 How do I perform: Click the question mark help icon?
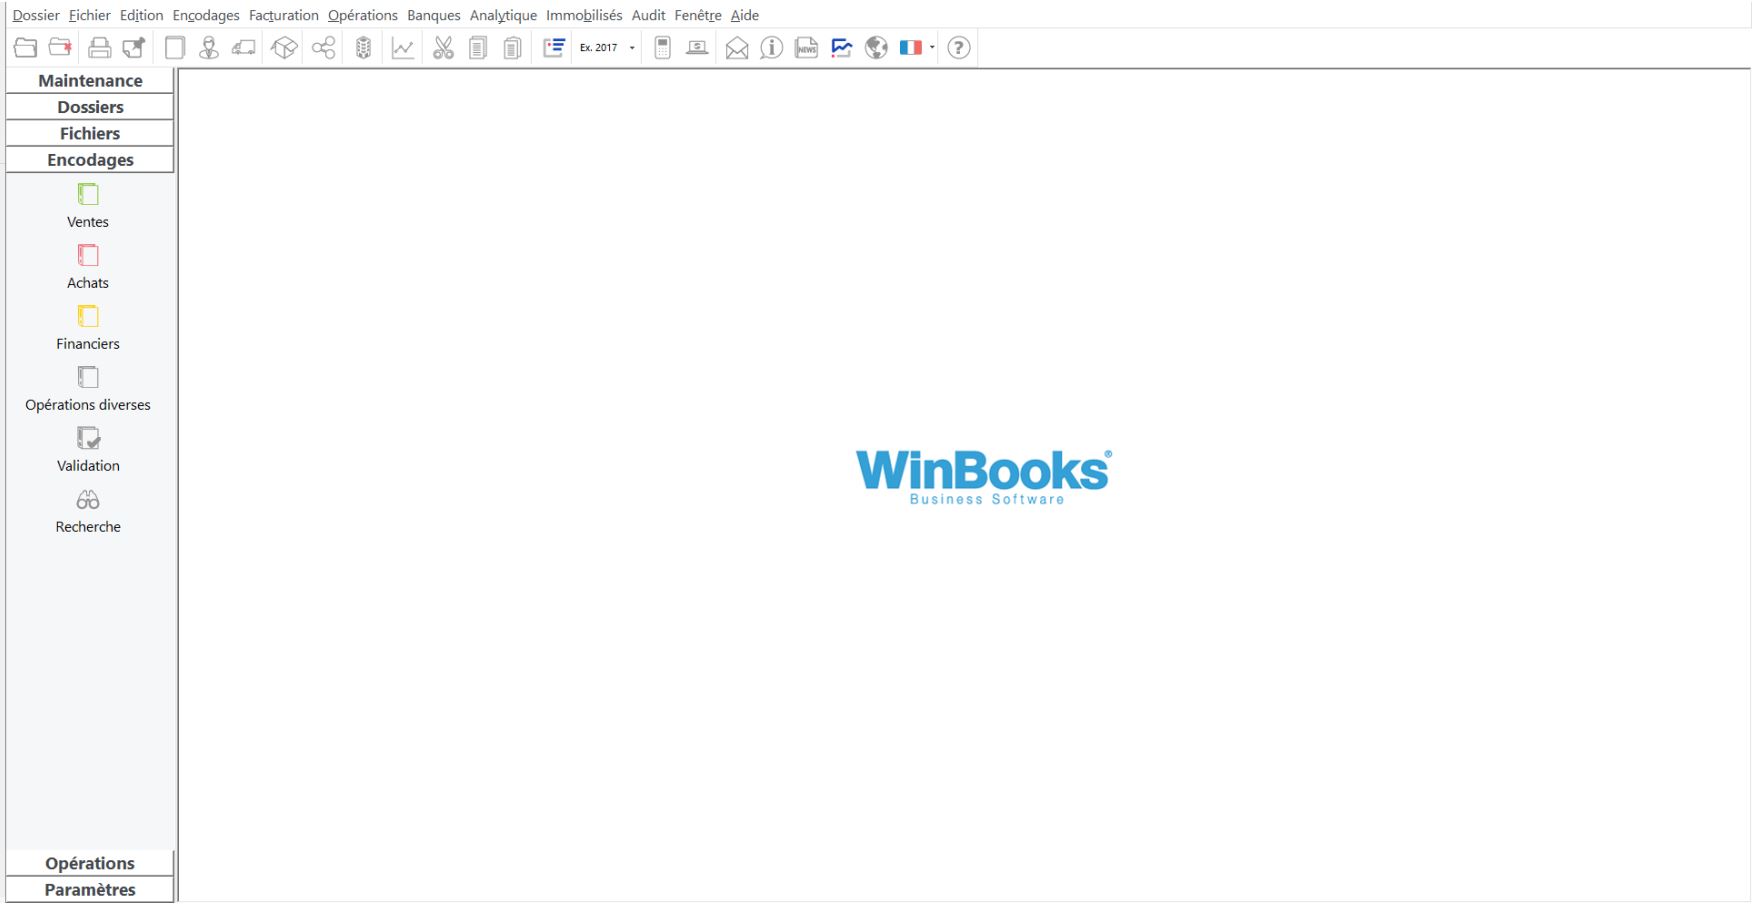[x=959, y=47]
